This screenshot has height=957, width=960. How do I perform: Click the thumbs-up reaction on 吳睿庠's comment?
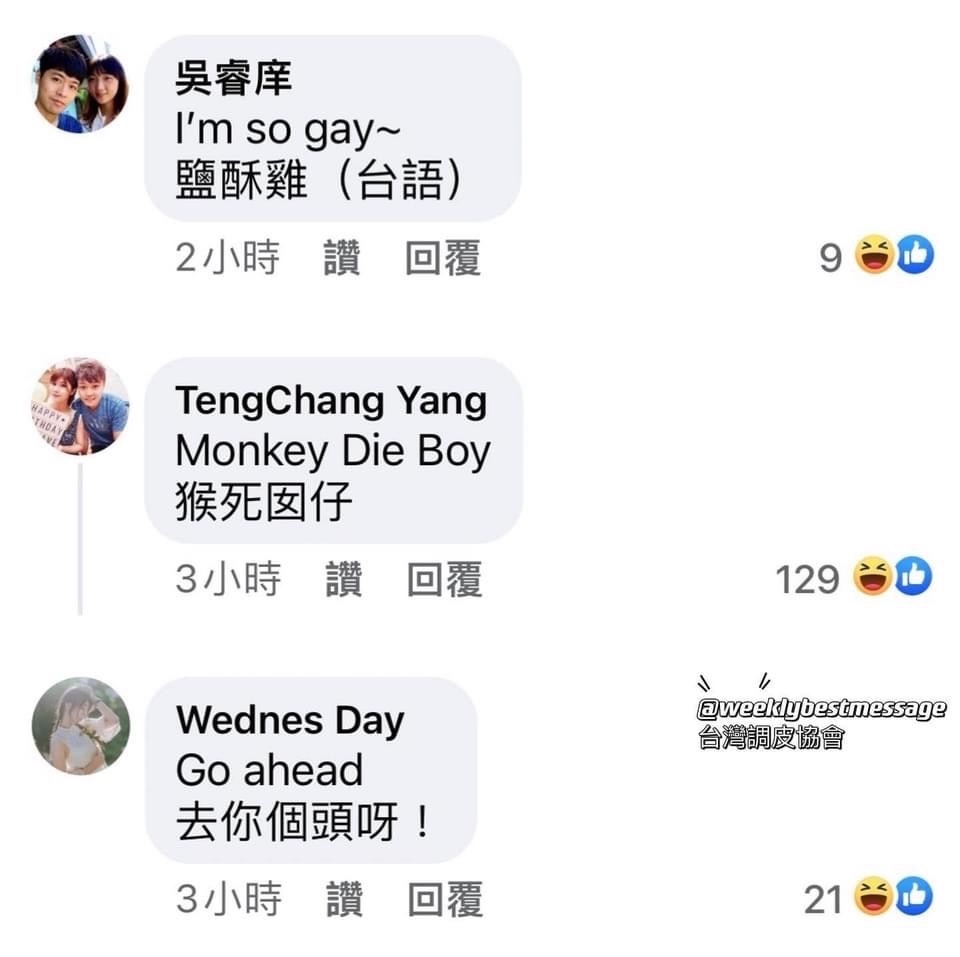(x=916, y=254)
